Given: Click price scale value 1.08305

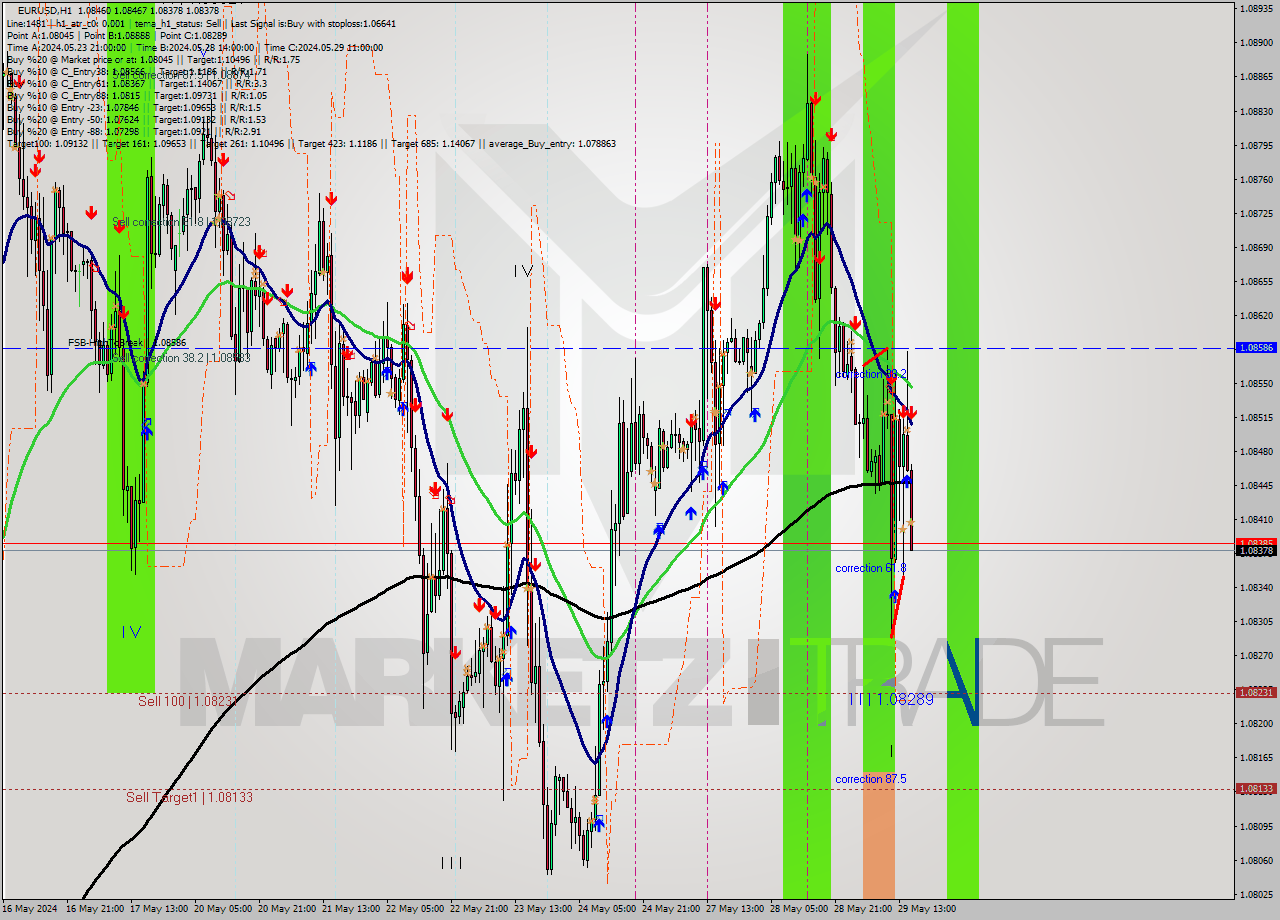Looking at the screenshot, I should coord(1256,622).
